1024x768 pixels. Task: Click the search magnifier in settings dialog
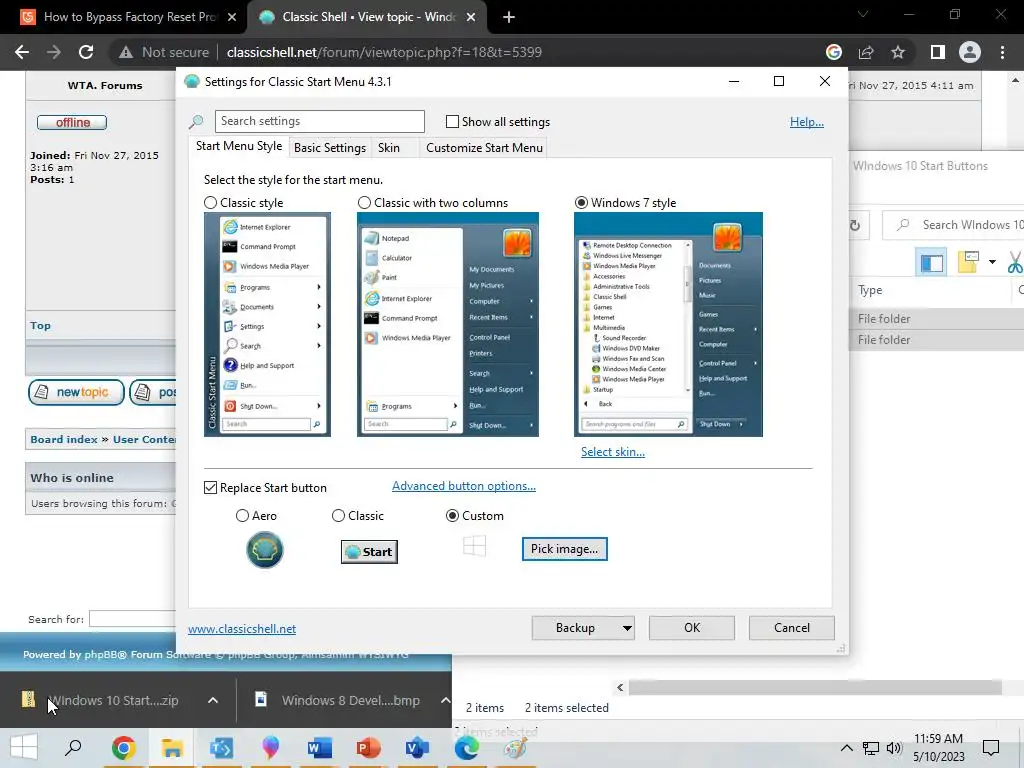tap(196, 121)
